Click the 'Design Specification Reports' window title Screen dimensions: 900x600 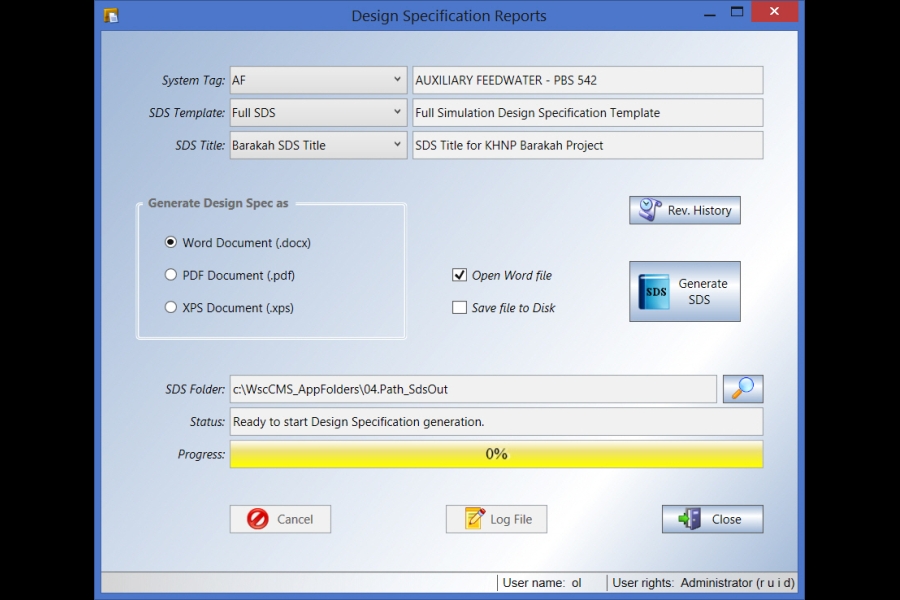click(449, 16)
